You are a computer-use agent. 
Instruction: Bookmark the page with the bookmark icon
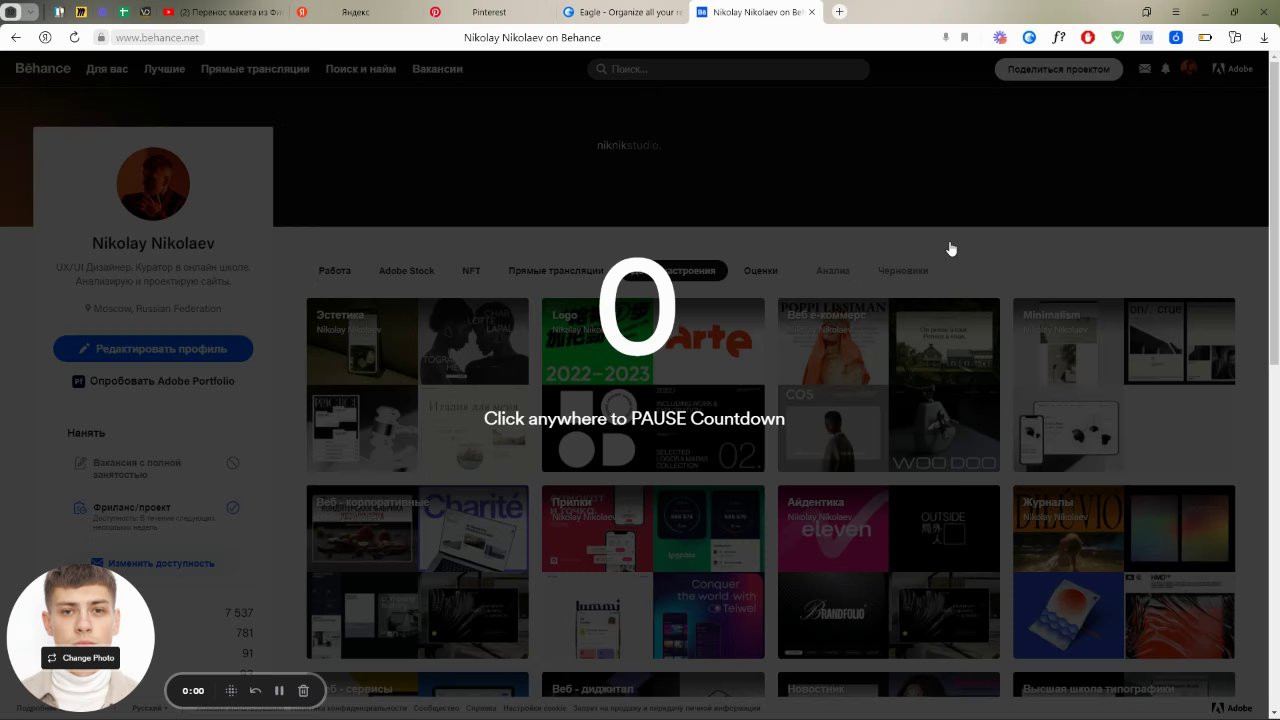(964, 37)
